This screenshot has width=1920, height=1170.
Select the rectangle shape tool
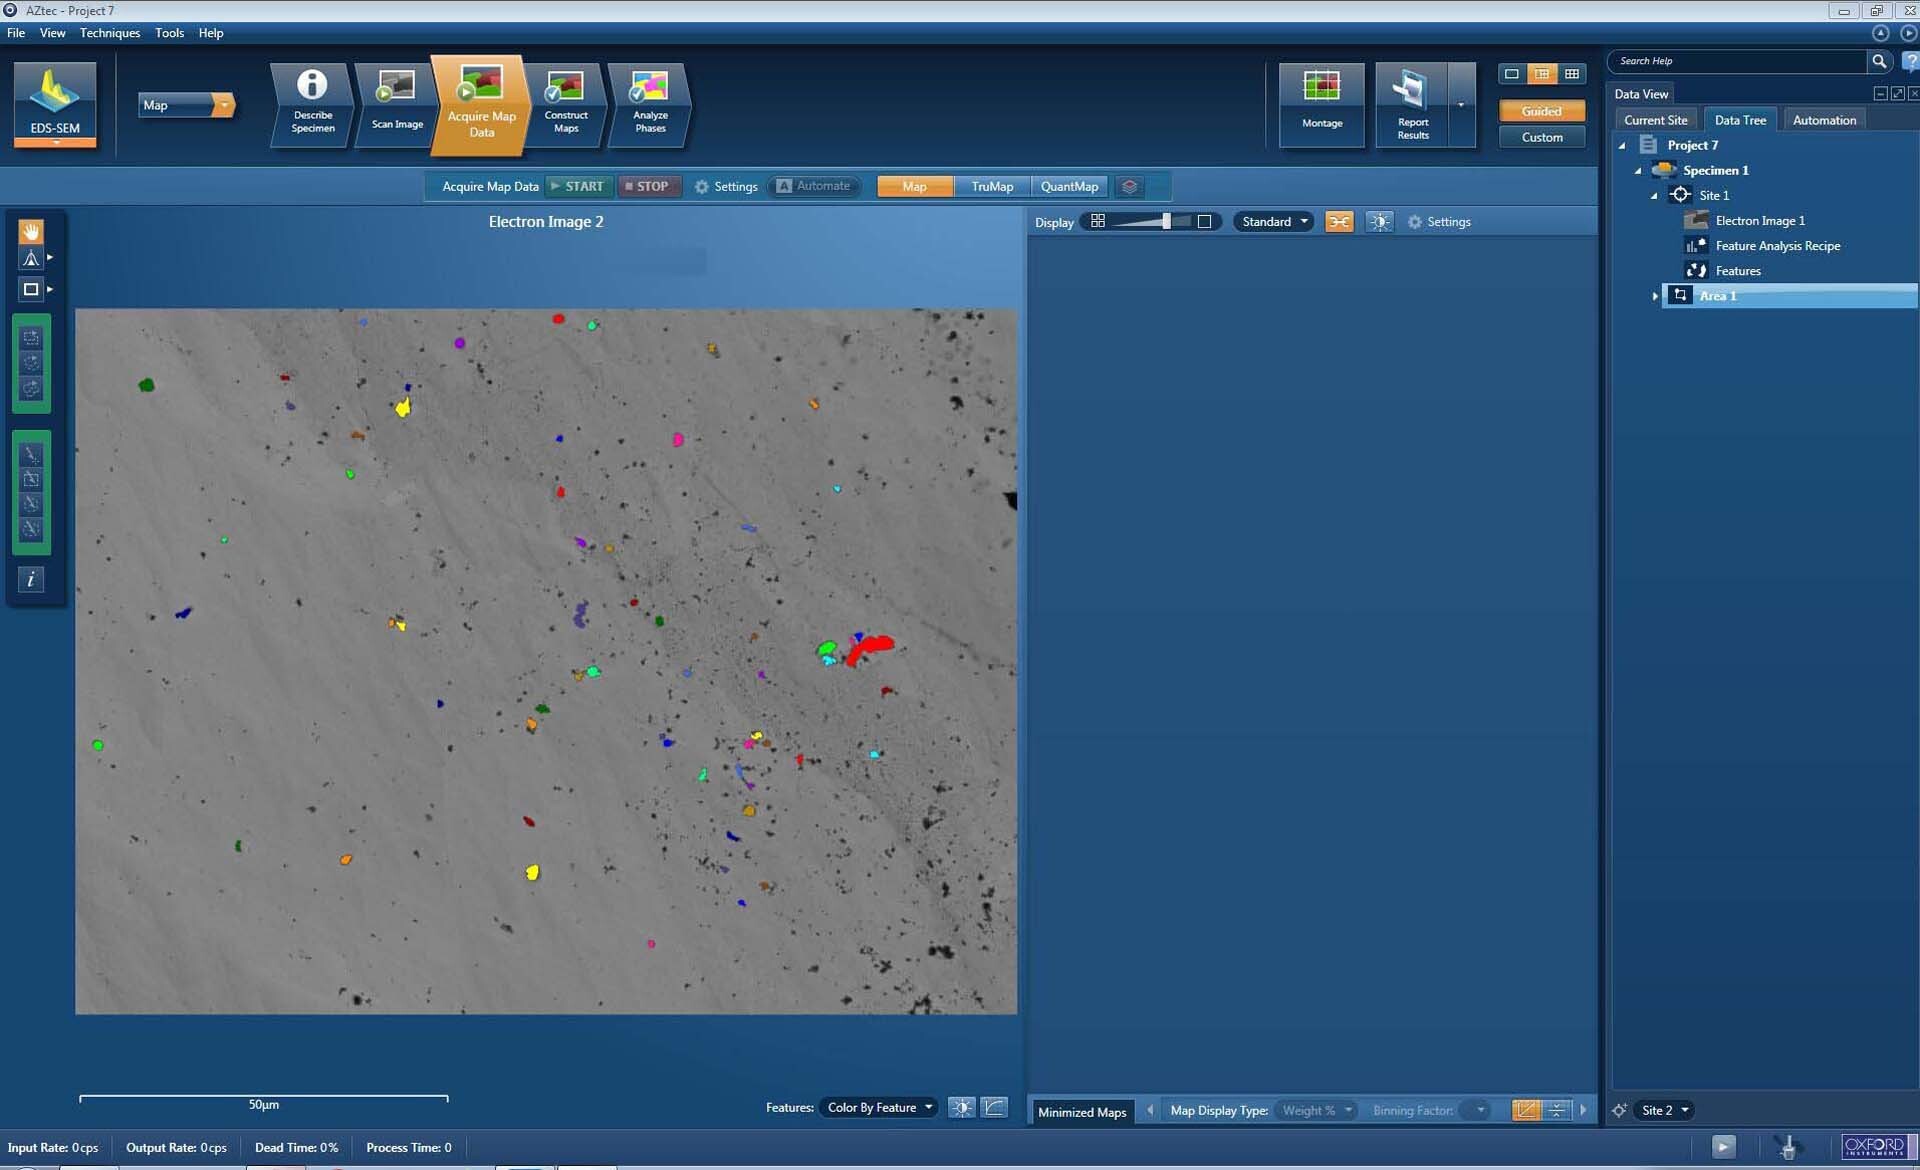31,289
